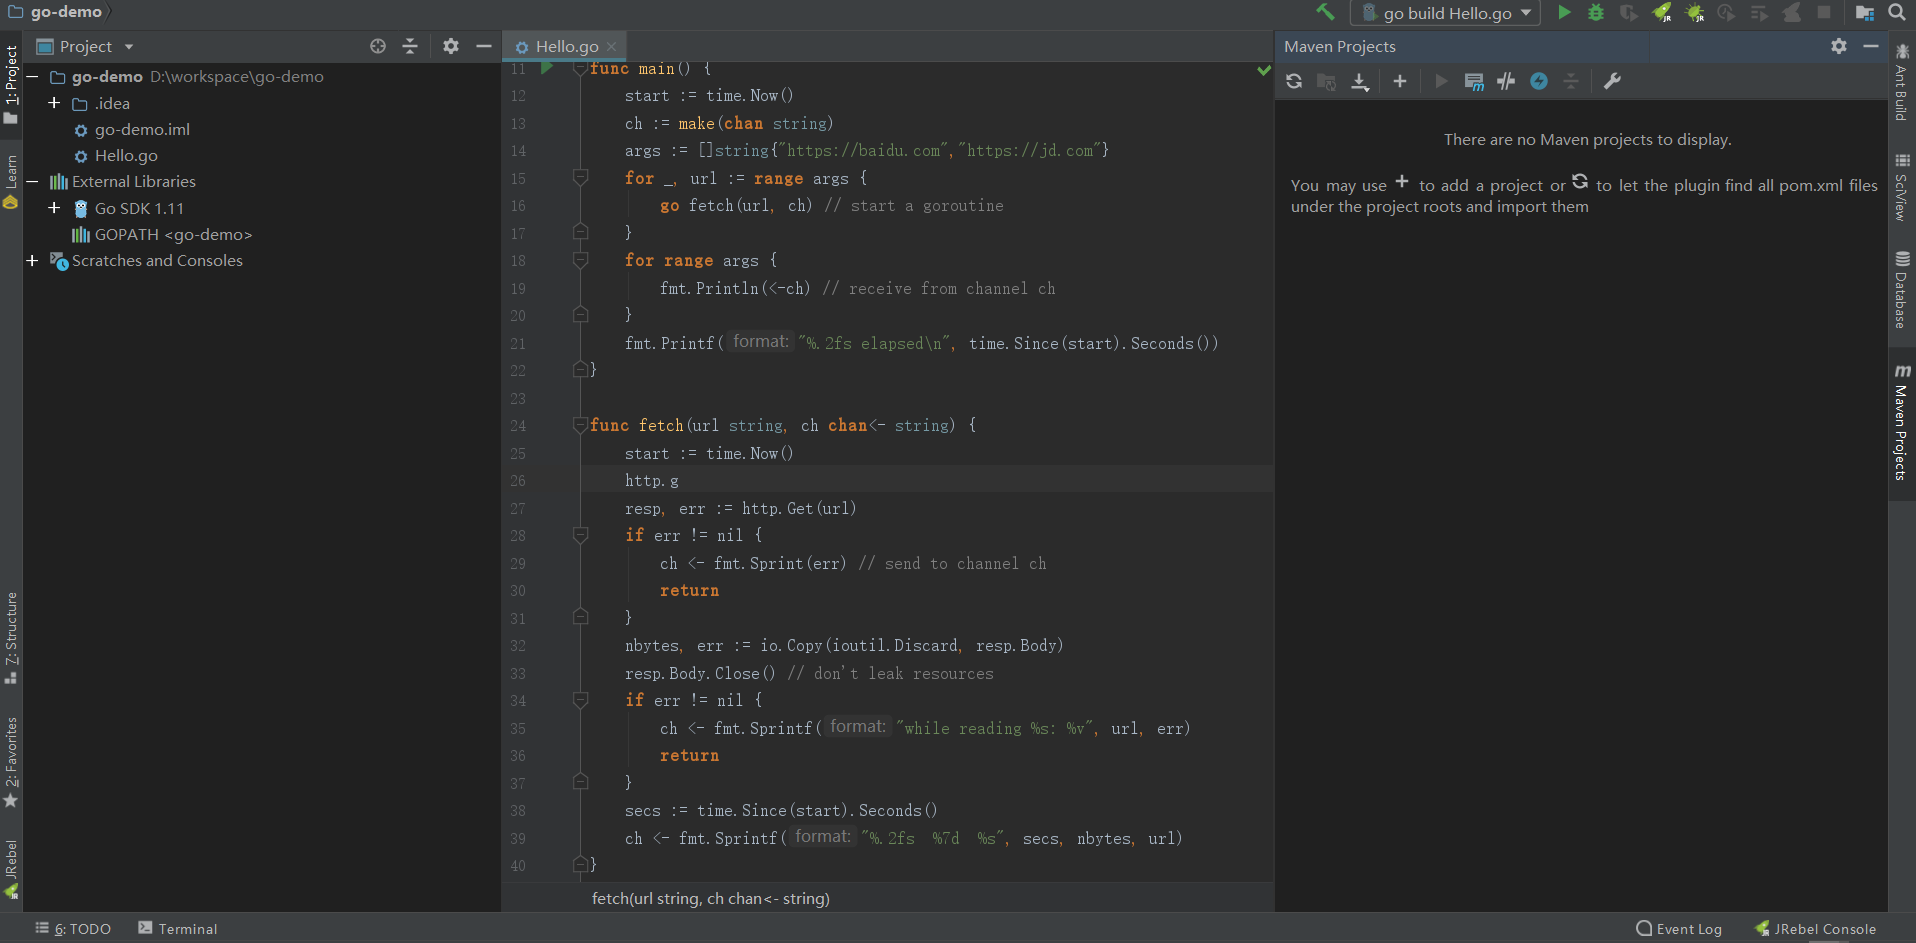Fold func main at line 11
Viewport: 1916px width, 943px height.
coord(580,69)
